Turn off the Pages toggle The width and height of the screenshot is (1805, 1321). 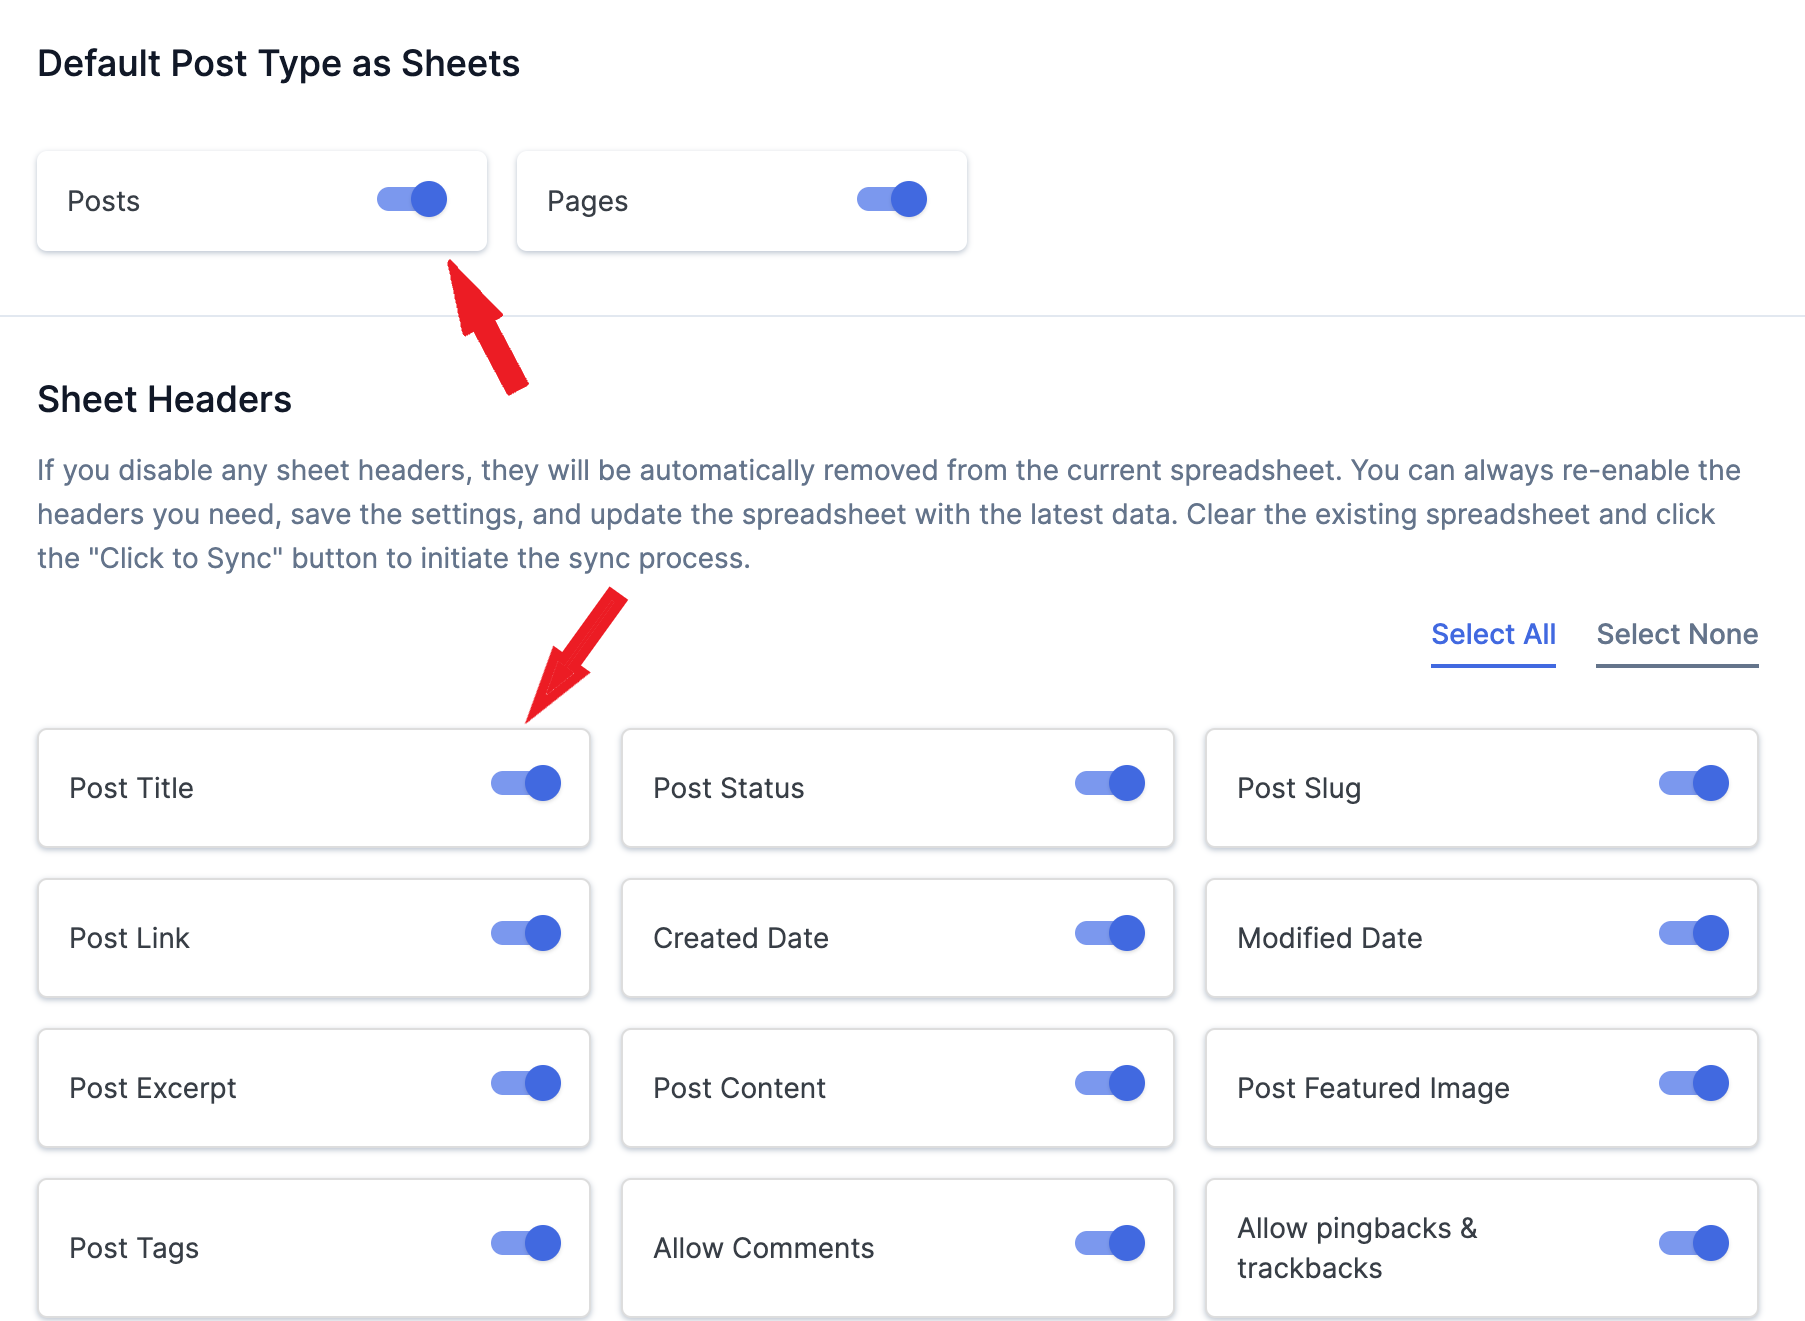(x=891, y=199)
